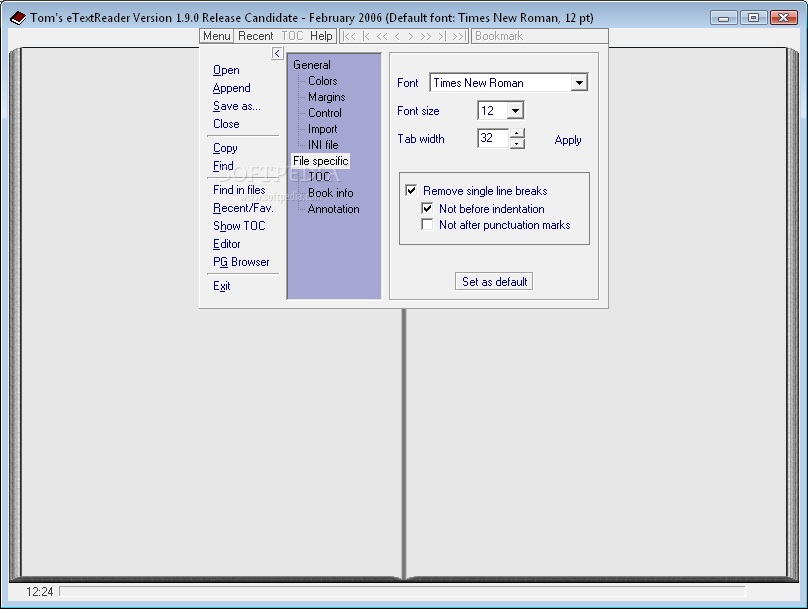Select Copy menu entry
Screen dimensions: 808x609
click(225, 148)
